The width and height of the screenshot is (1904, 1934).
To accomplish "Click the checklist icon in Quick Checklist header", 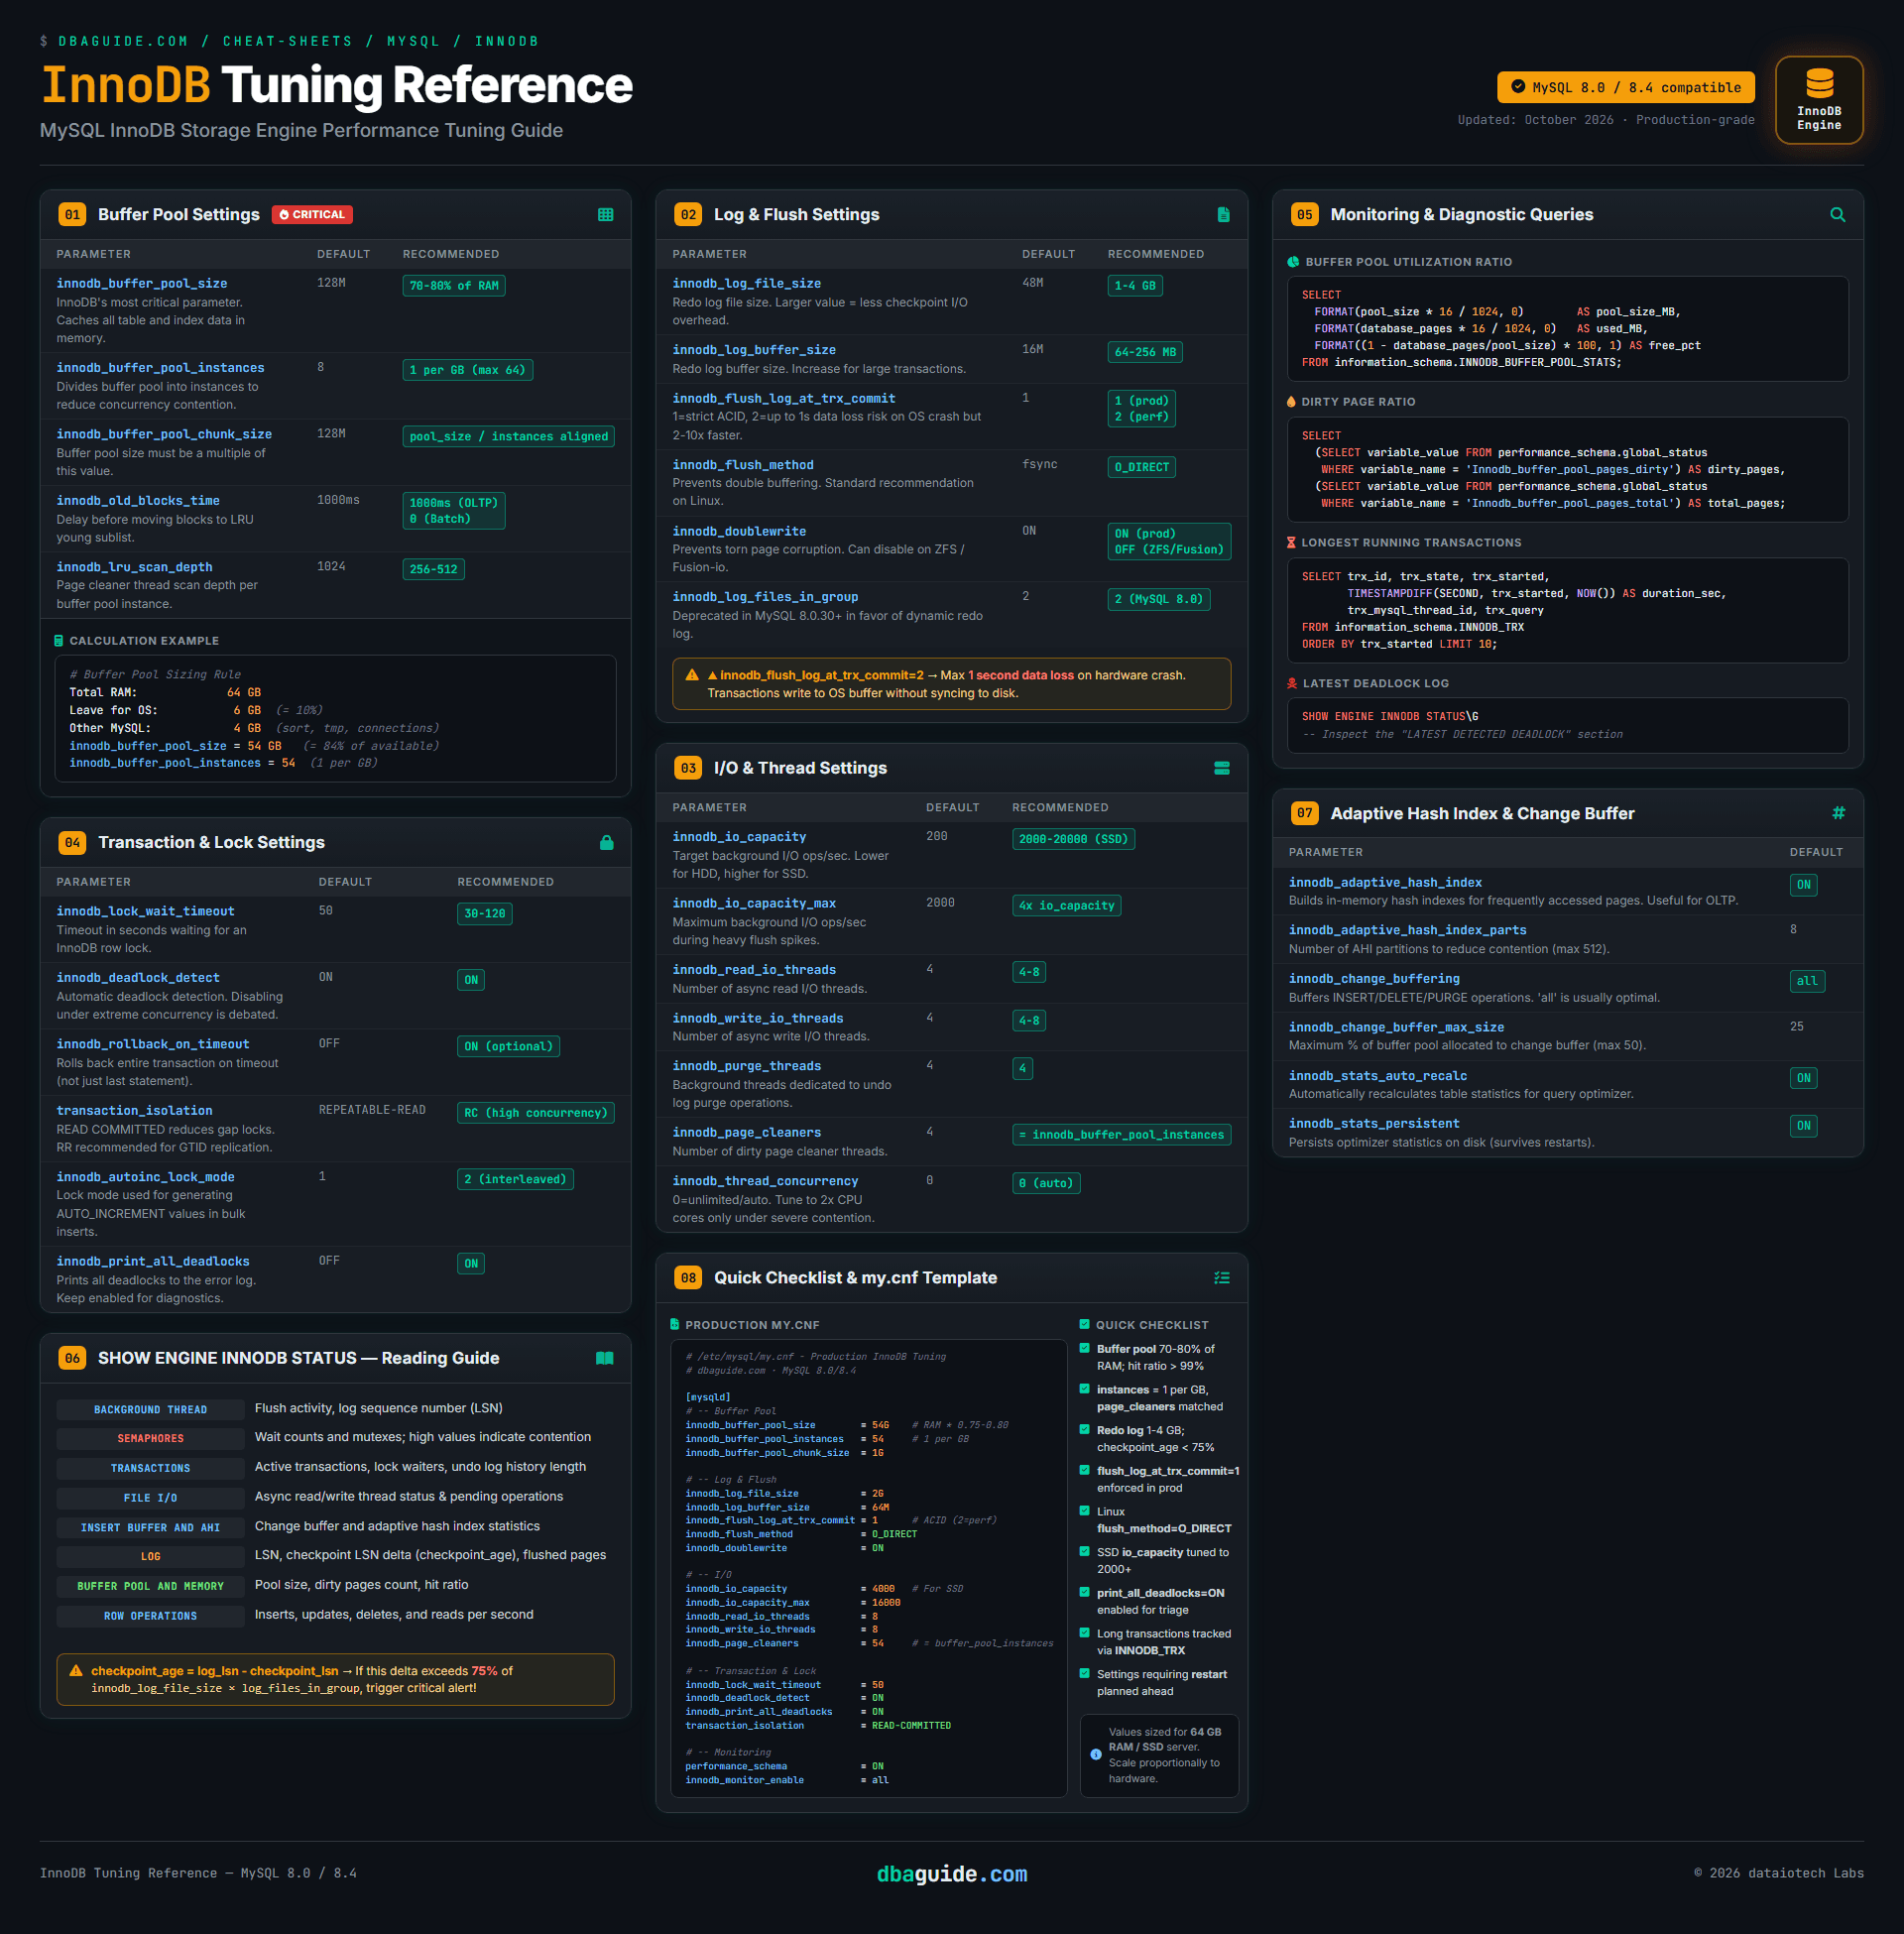I will pyautogui.click(x=1221, y=1278).
